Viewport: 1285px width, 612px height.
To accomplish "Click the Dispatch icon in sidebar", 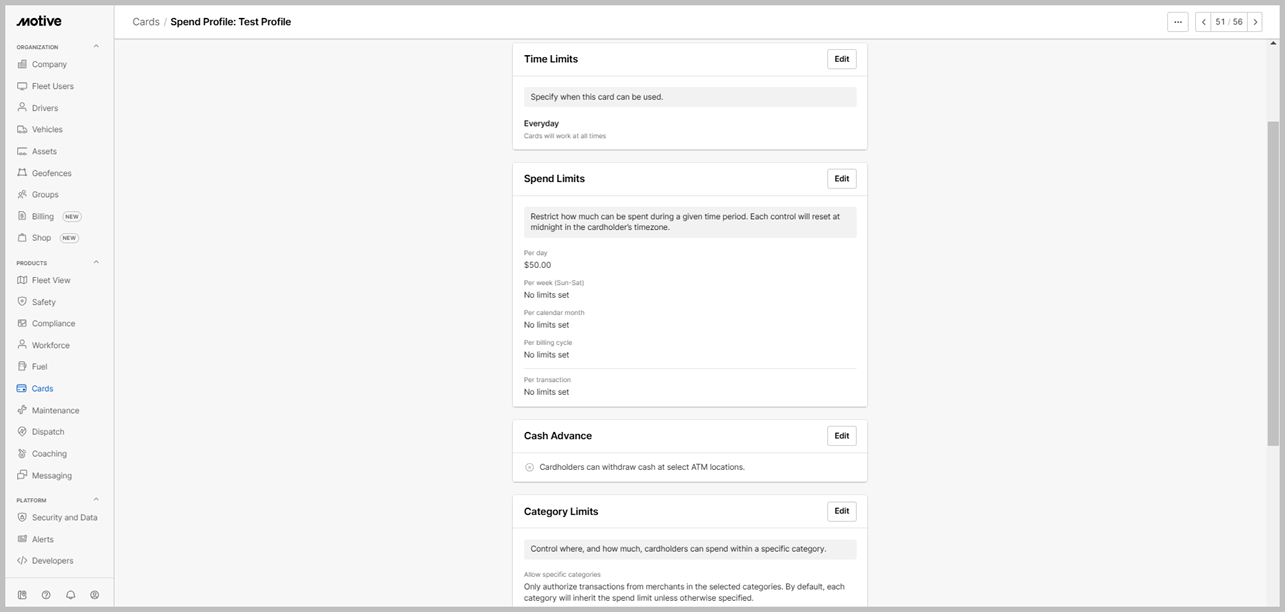I will (x=22, y=432).
